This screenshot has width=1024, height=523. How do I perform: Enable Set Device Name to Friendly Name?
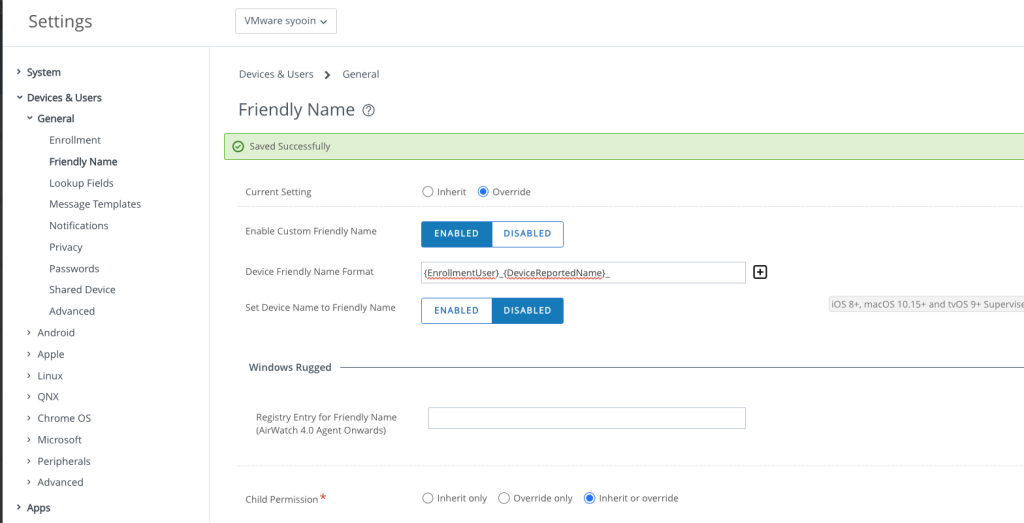click(x=456, y=311)
